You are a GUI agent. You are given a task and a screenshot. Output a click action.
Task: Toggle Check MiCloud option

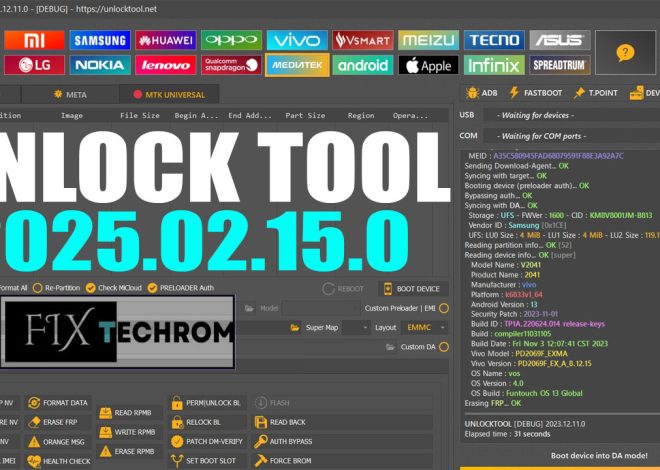coord(114,288)
